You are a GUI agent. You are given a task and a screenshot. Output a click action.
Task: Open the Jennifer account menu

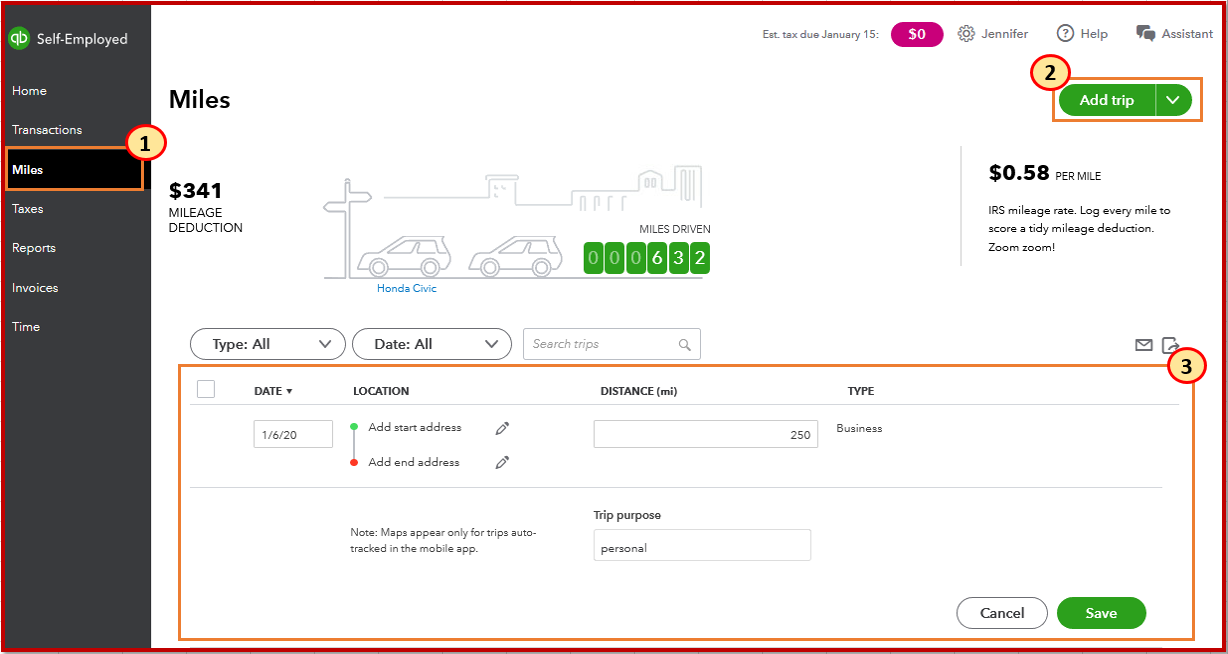click(1004, 34)
